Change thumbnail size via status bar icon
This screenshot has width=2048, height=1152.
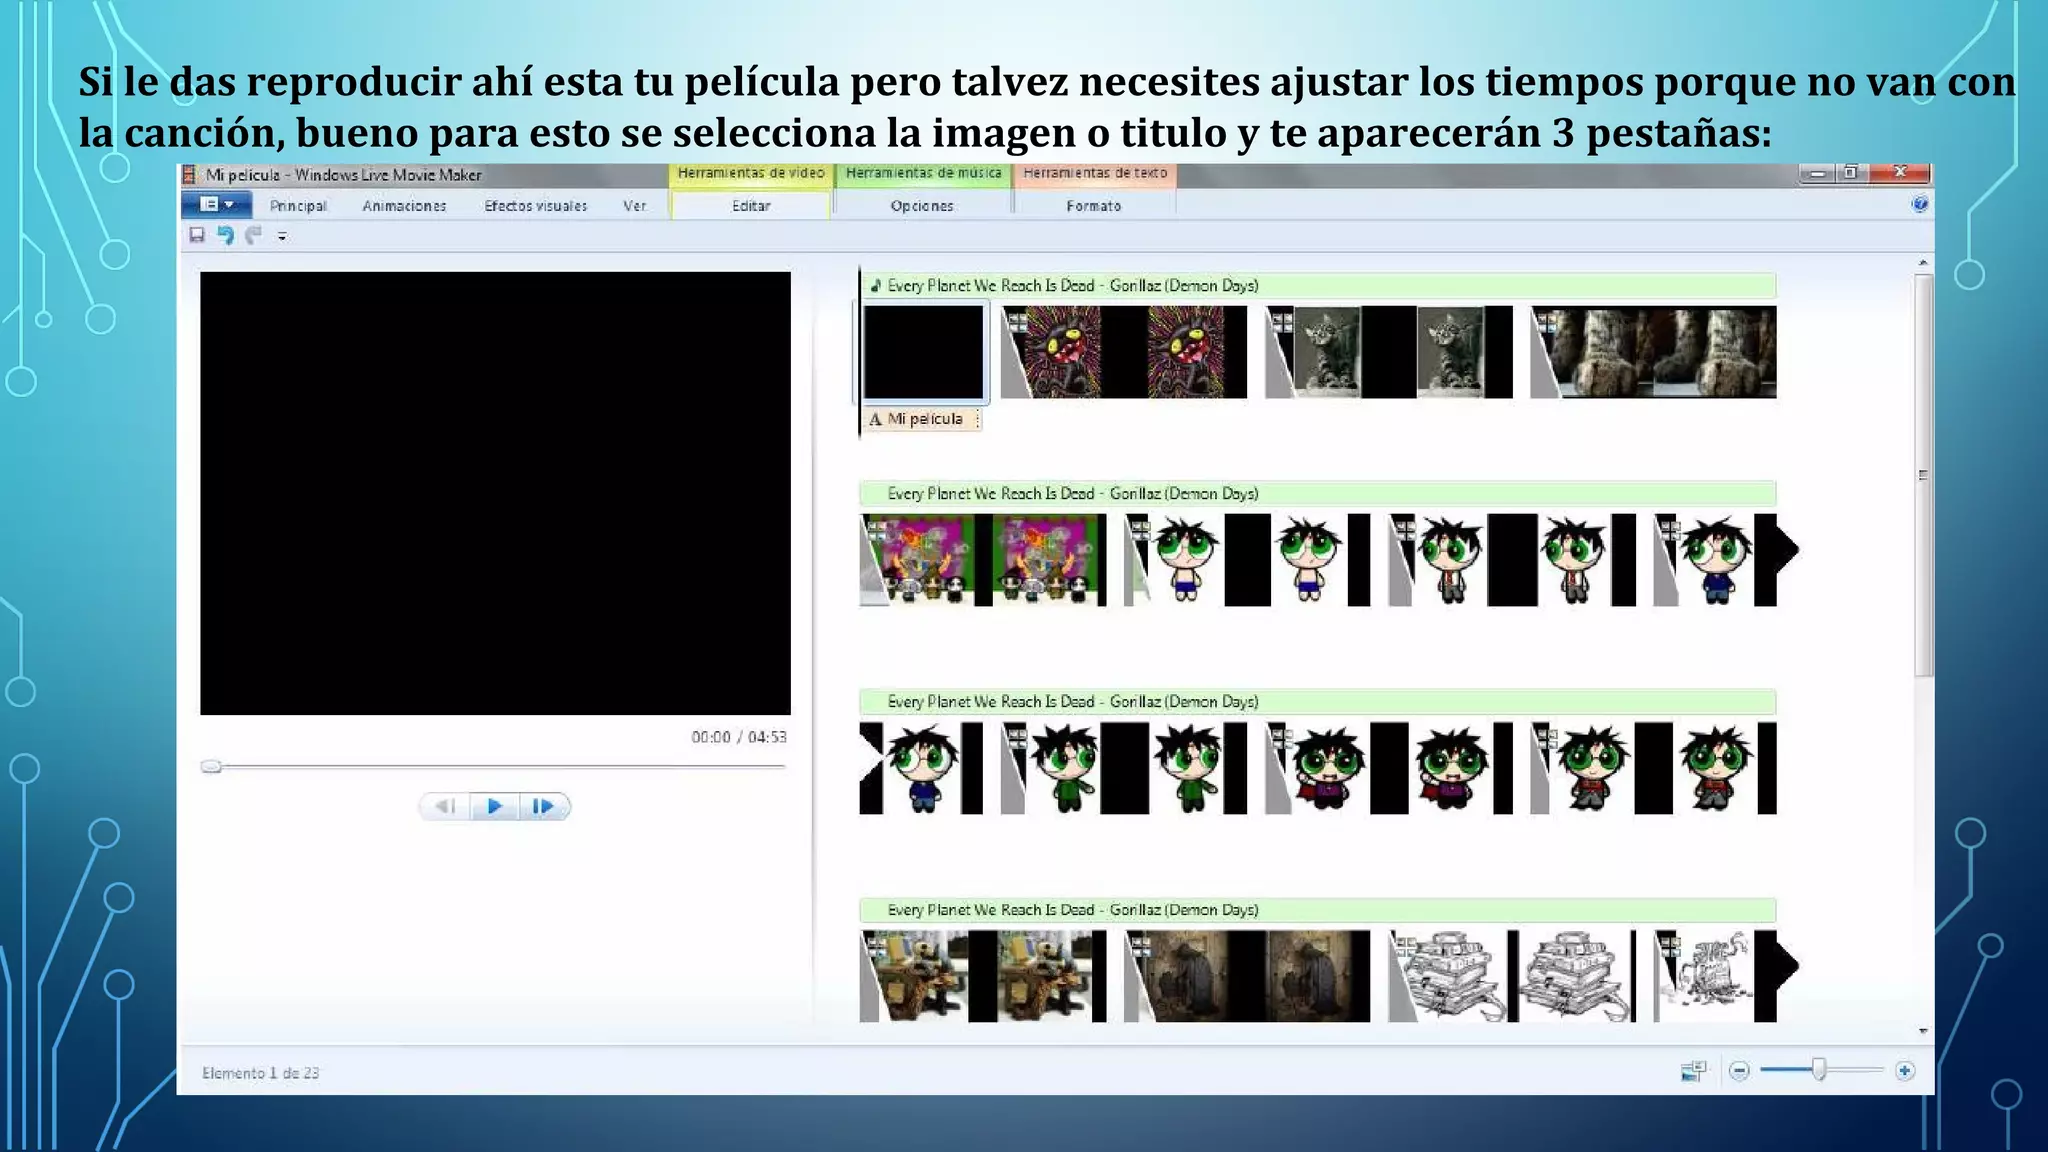pos(1692,1071)
